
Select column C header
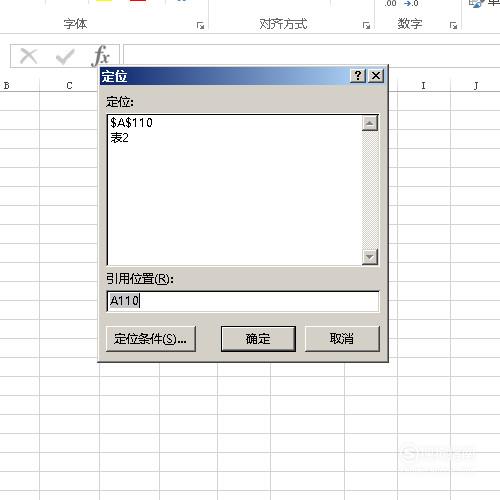[69, 86]
